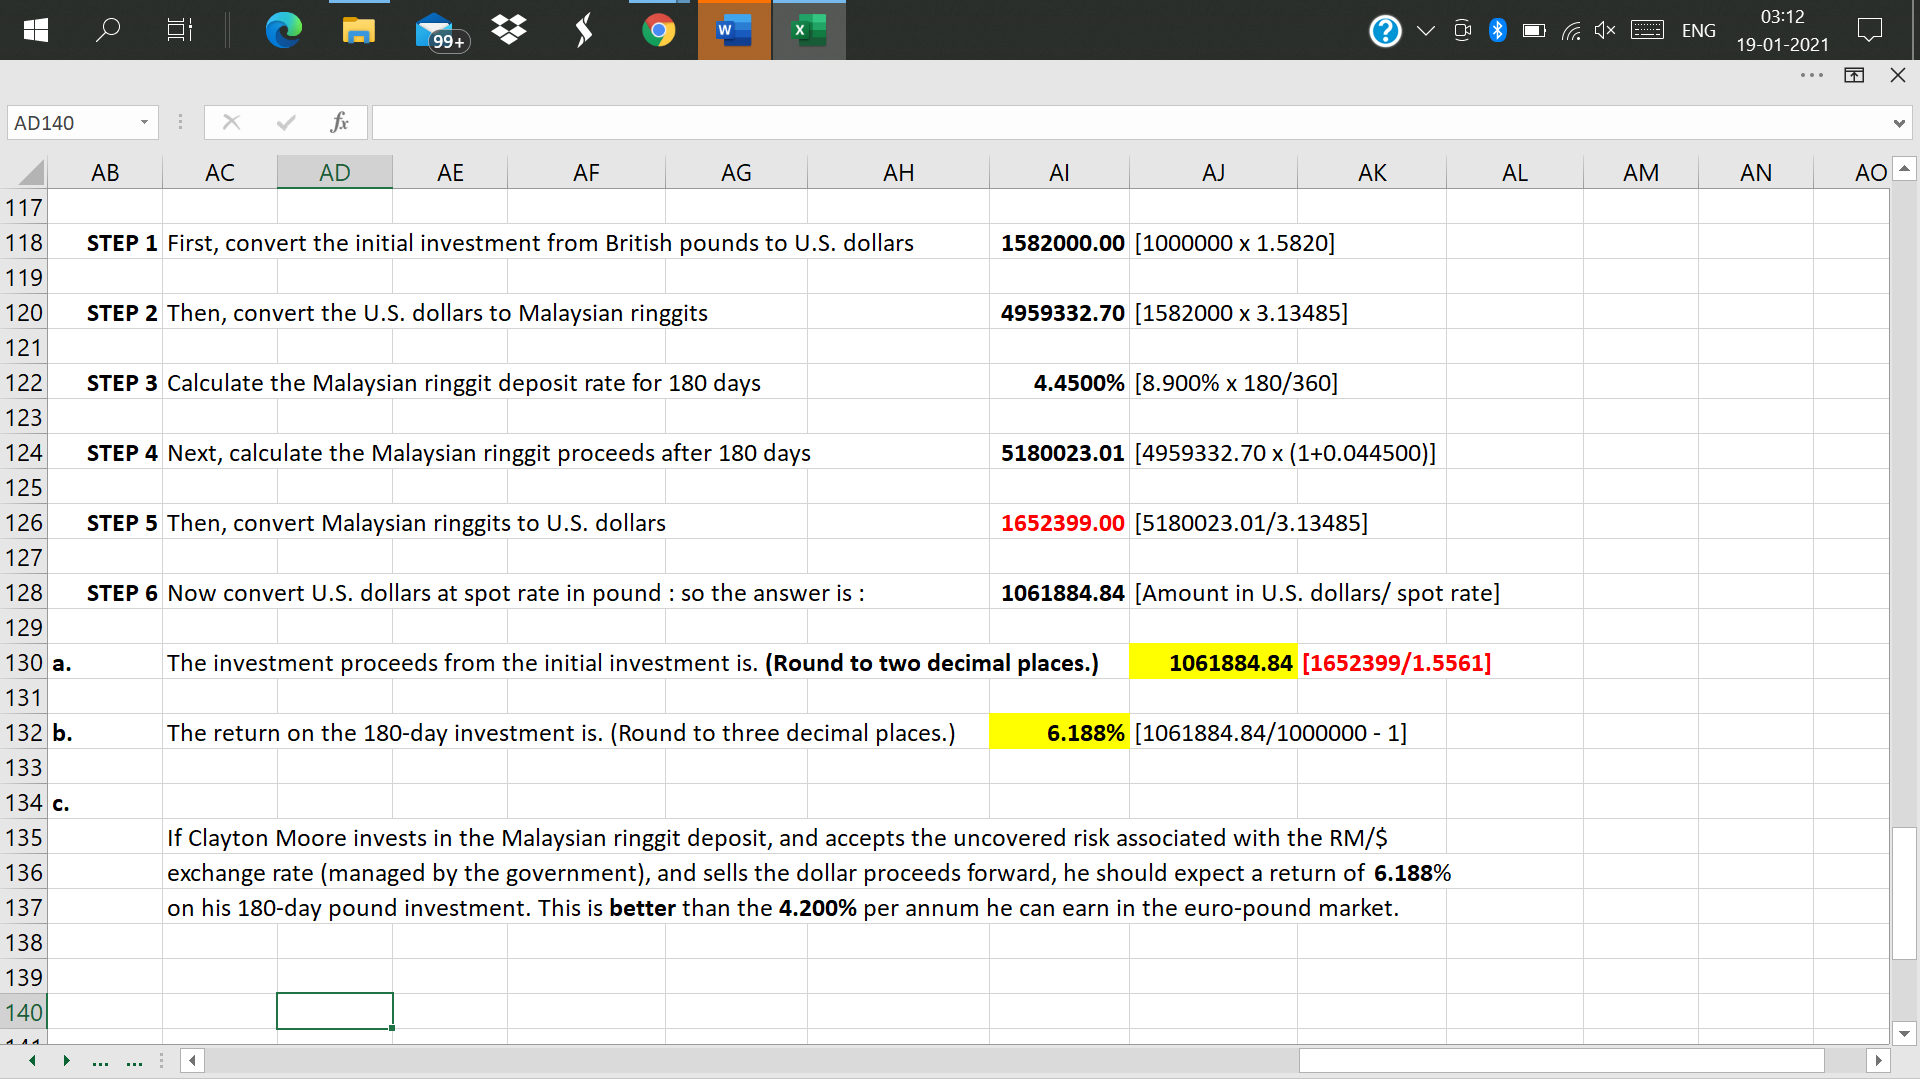The height and width of the screenshot is (1080, 1920).
Task: Click the vertical scrollbar down arrow
Action: click(1904, 1033)
